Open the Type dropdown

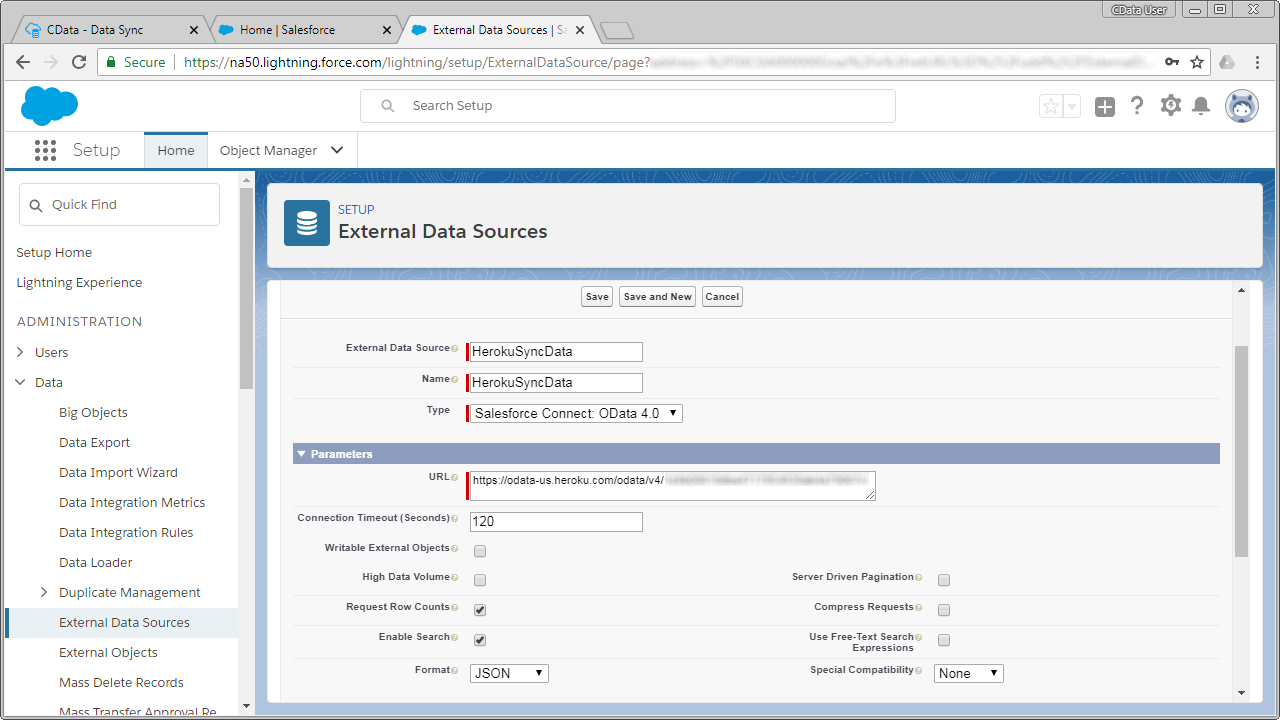coord(576,413)
